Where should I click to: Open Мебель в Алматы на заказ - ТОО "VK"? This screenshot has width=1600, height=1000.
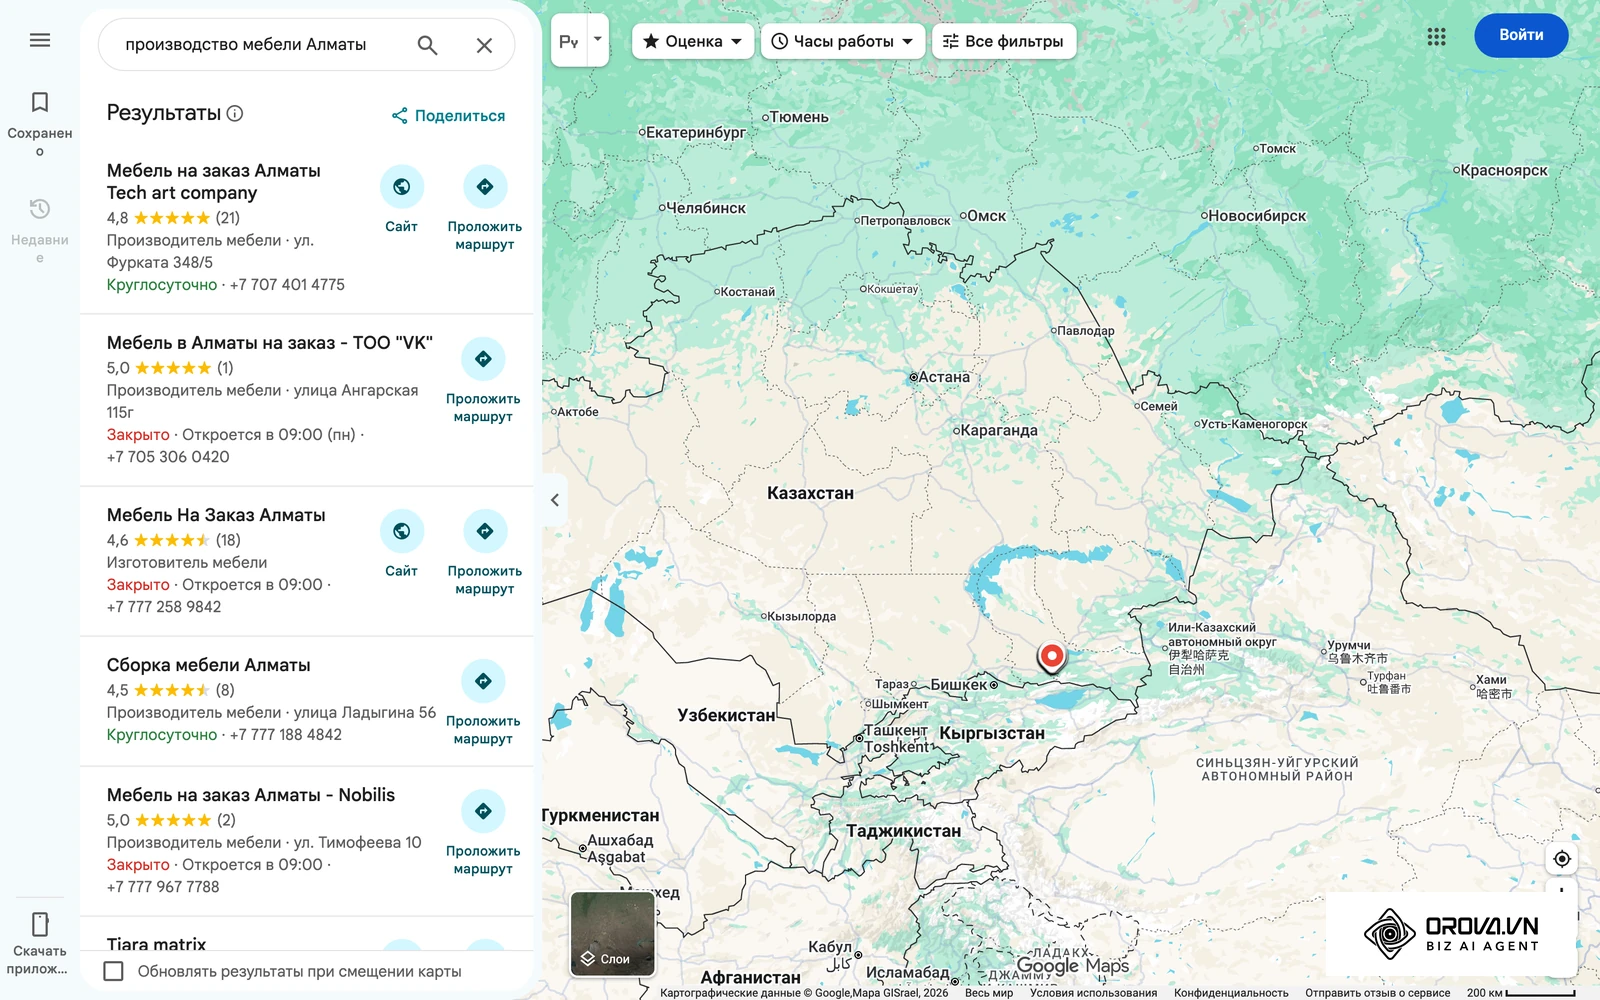click(x=270, y=343)
